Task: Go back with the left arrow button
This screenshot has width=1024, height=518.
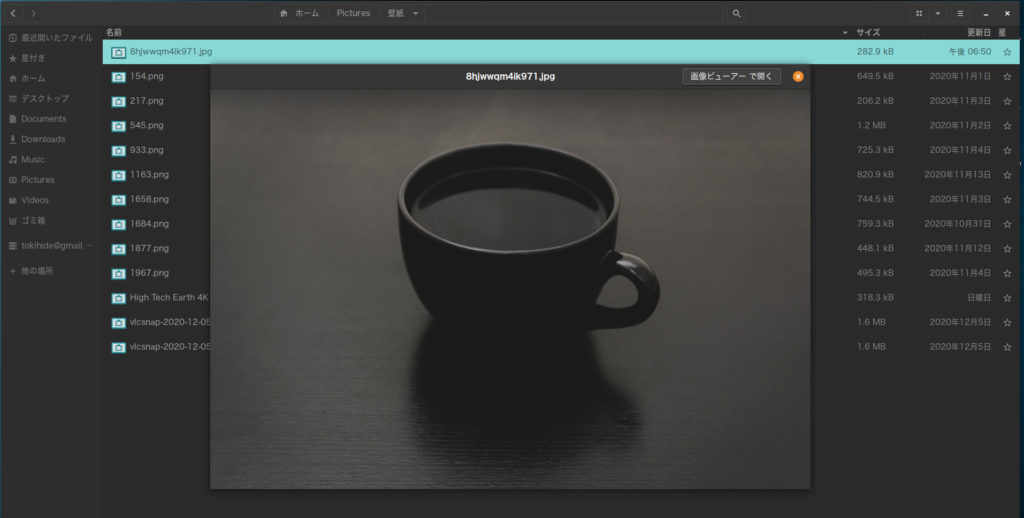Action: point(13,13)
